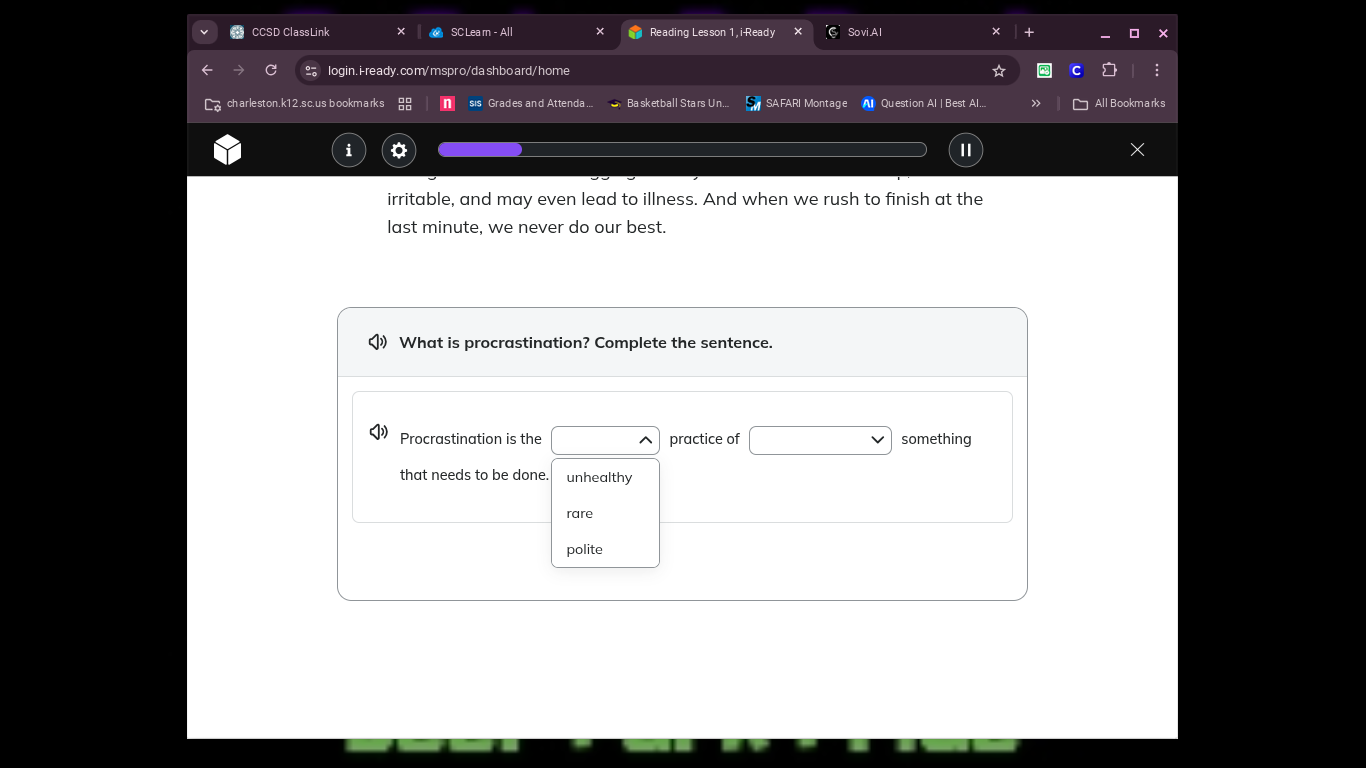
Task: Pause the lesson with pause button
Action: (x=965, y=150)
